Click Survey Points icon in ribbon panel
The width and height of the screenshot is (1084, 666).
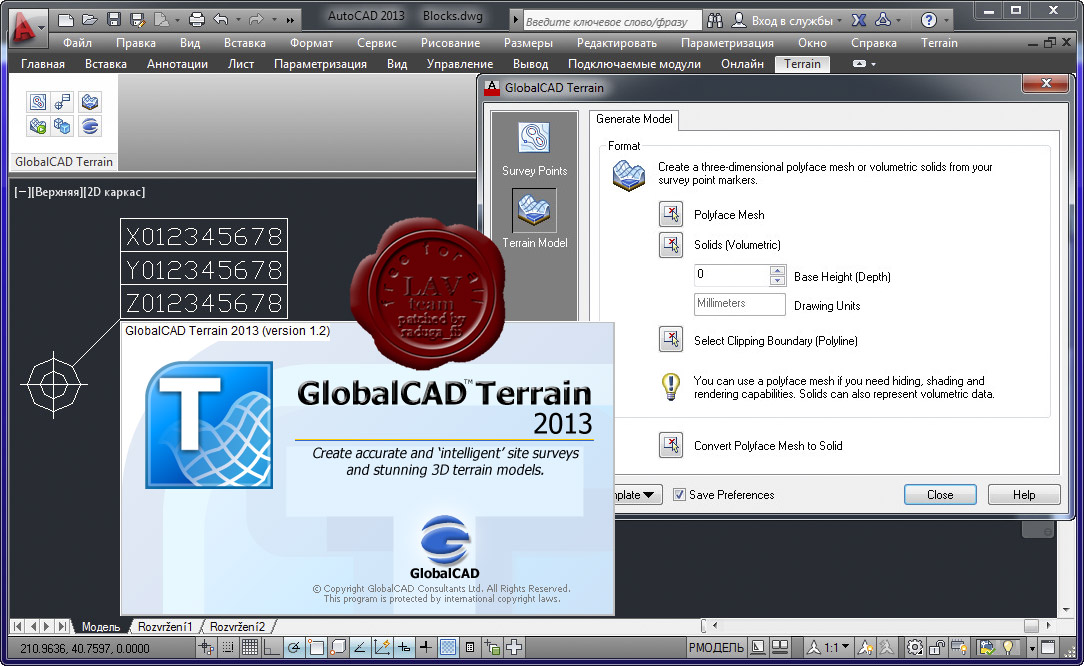pyautogui.click(x=38, y=102)
